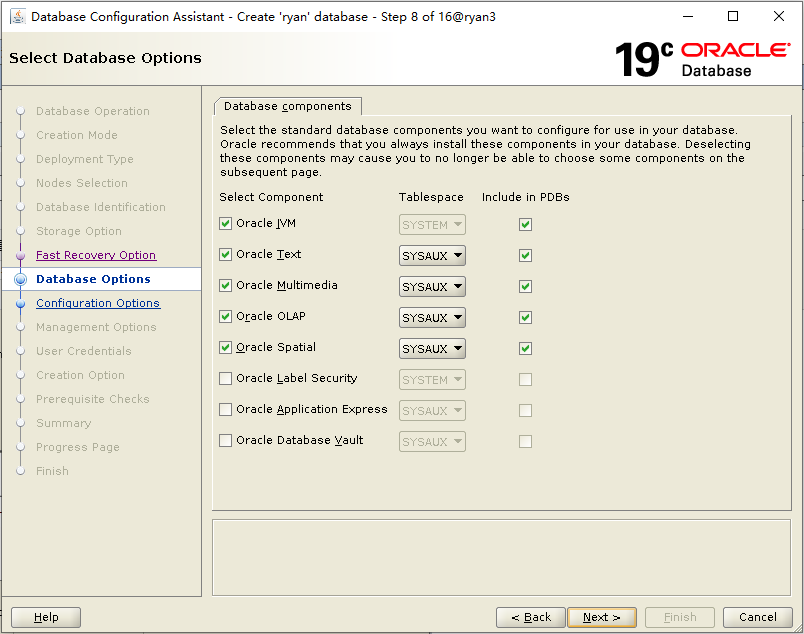
Task: Click the Tablespace column header
Action: 431,197
